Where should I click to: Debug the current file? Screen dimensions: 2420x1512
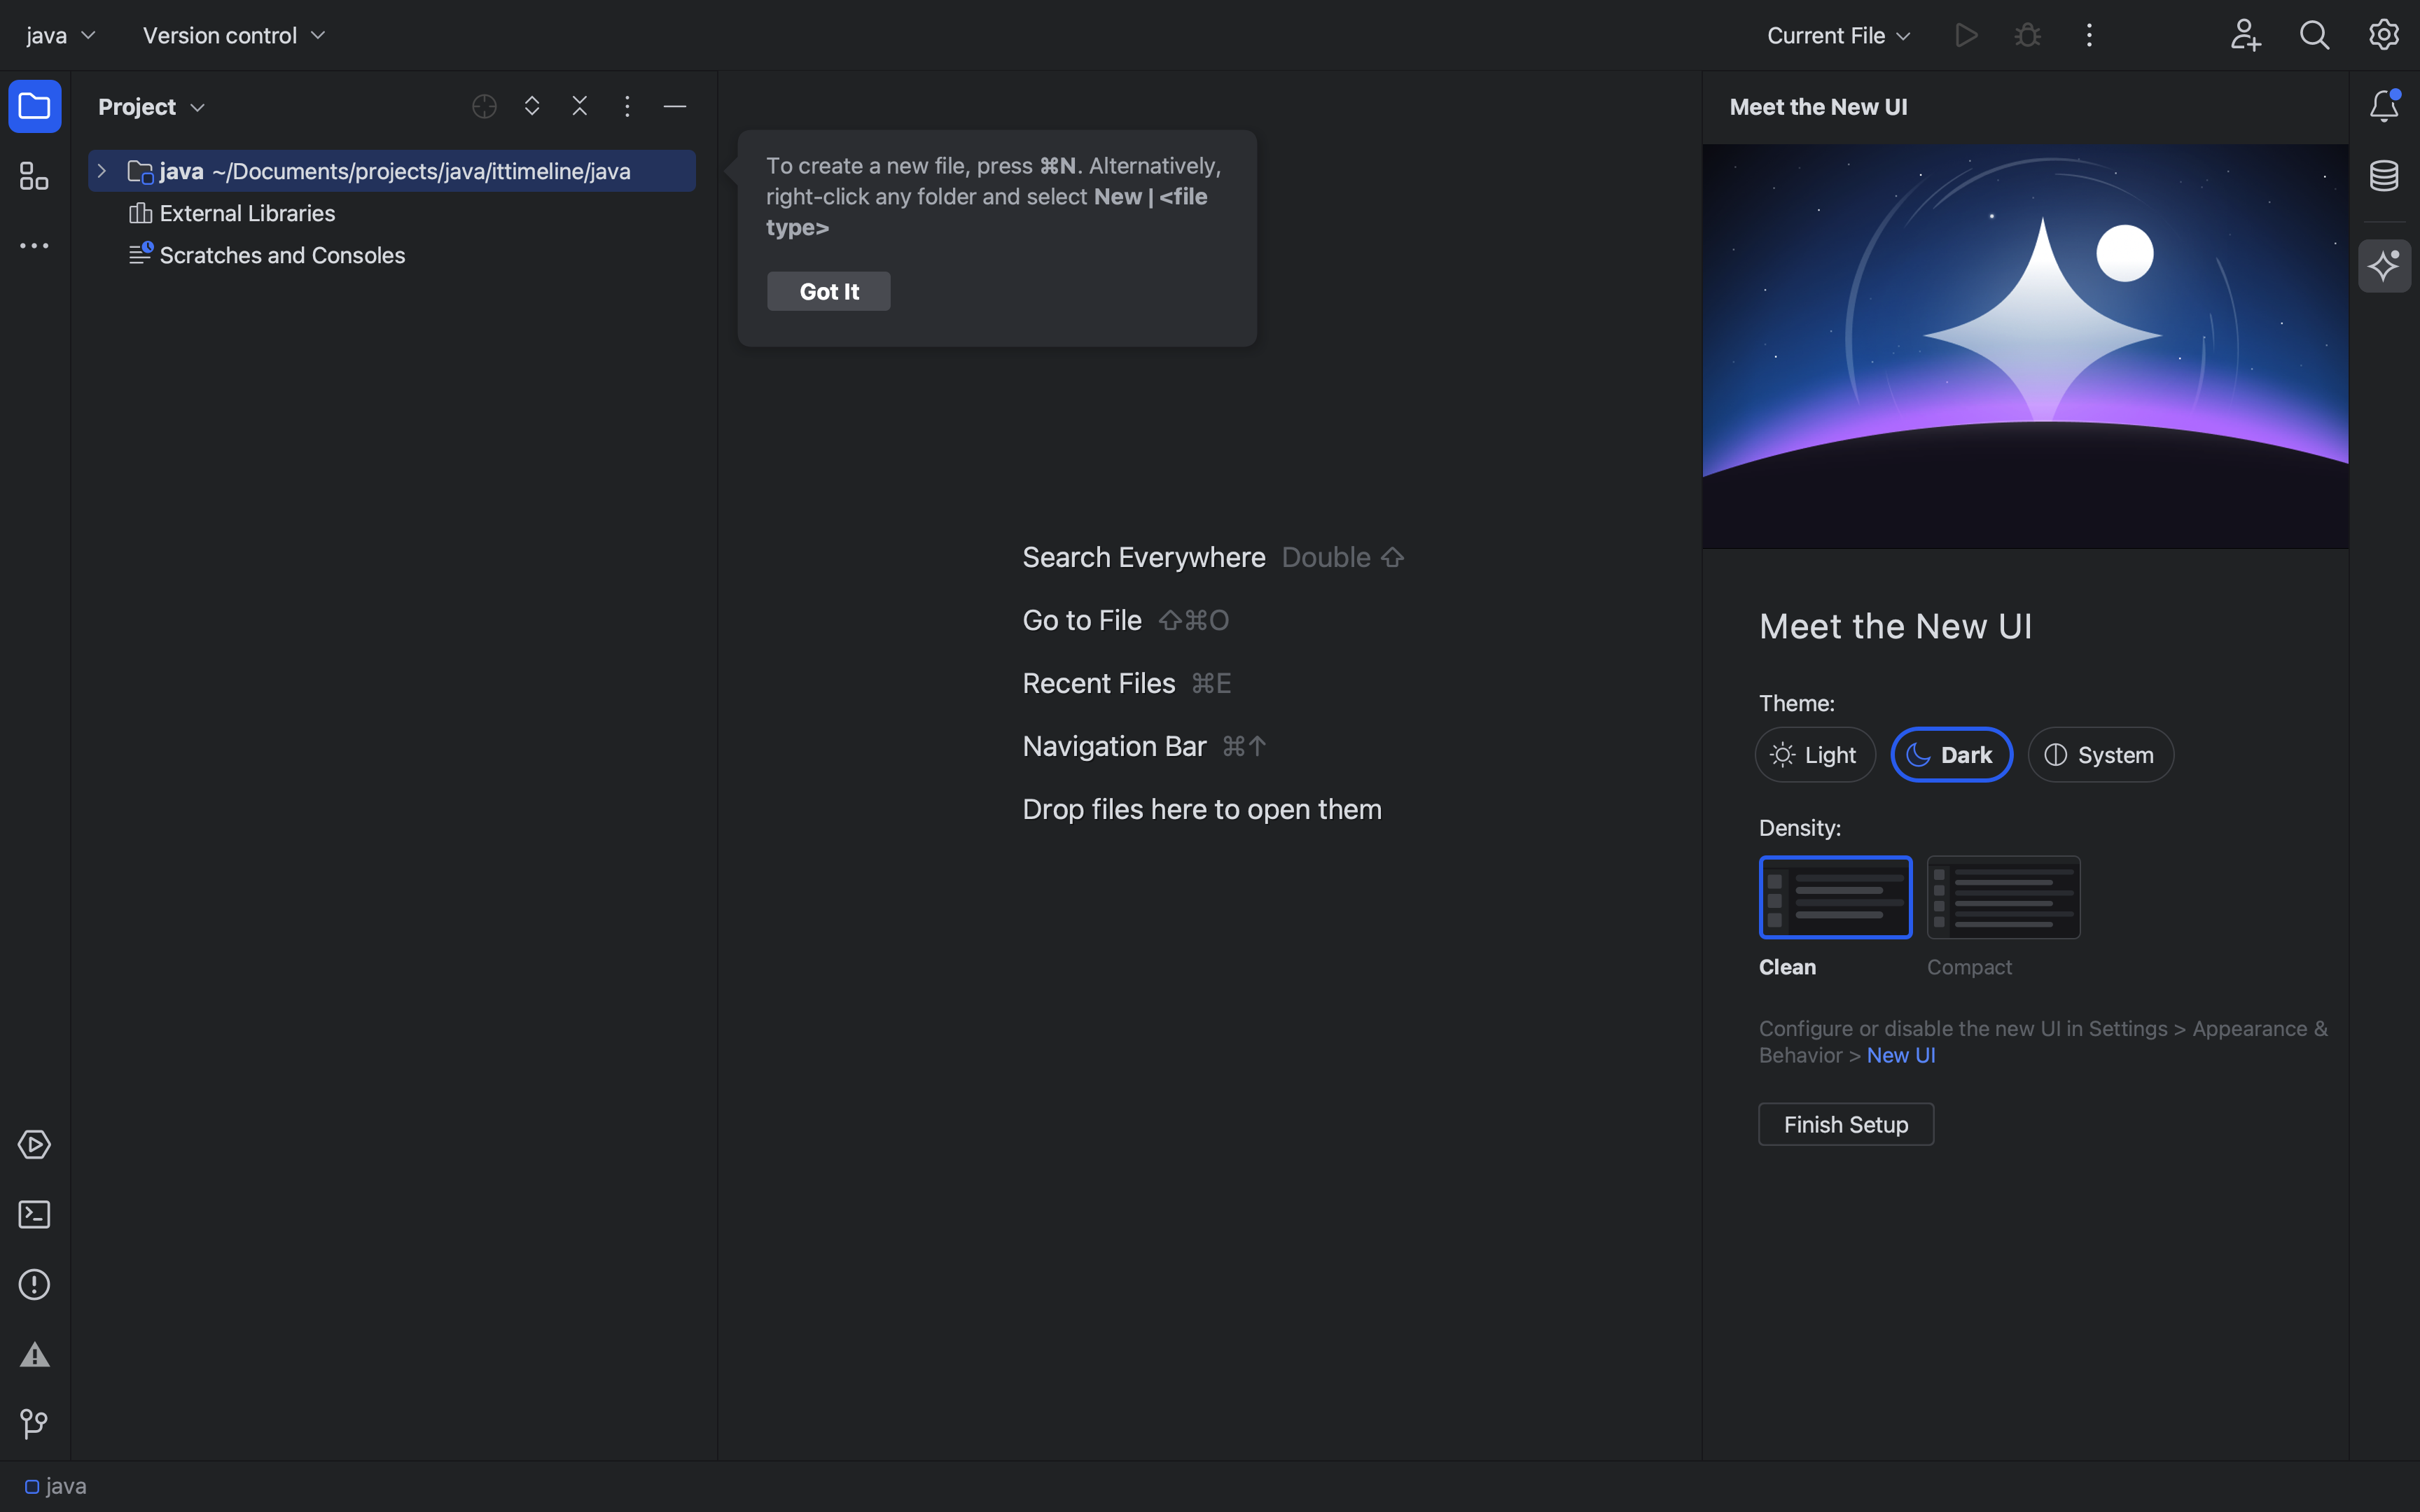click(x=2027, y=35)
